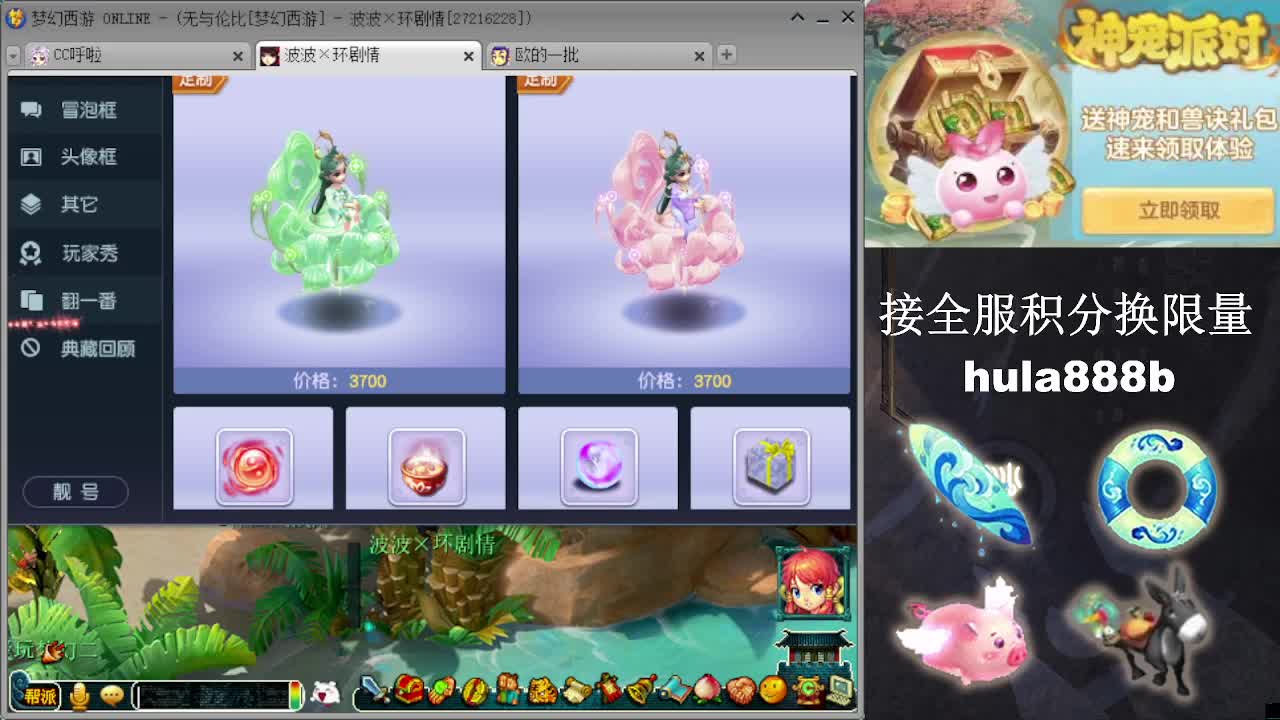The width and height of the screenshot is (1280, 720).
Task: Click the 波波×环剧情 character name label
Action: (433, 545)
